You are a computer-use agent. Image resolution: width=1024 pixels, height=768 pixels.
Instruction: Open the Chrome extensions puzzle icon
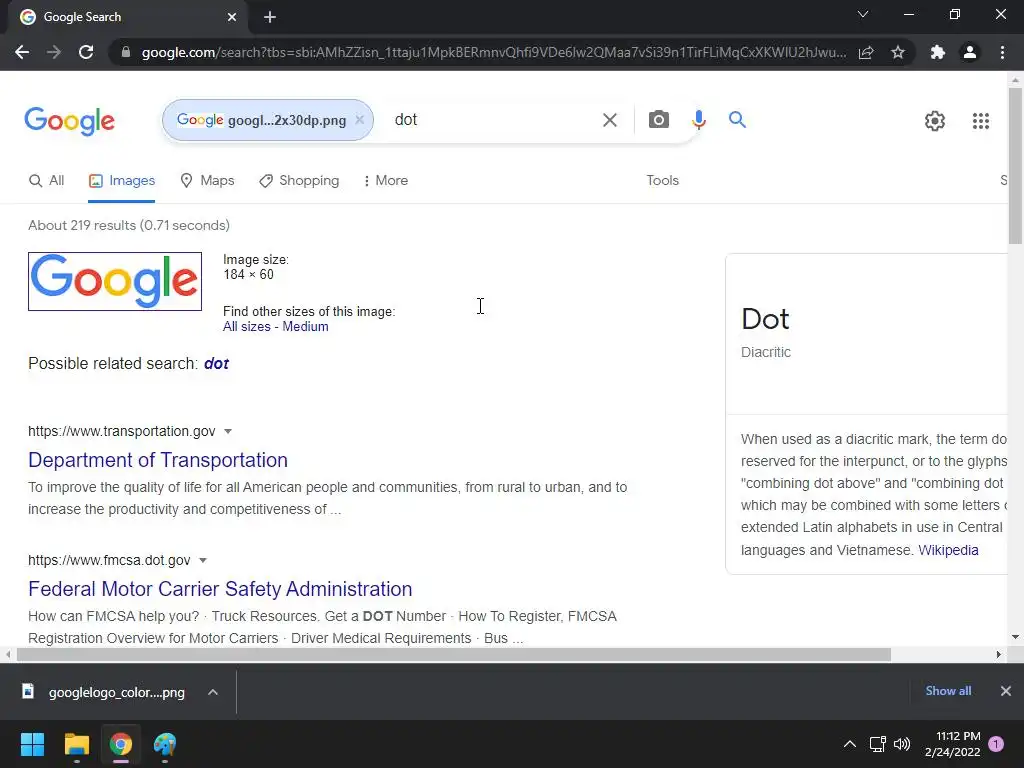938,52
